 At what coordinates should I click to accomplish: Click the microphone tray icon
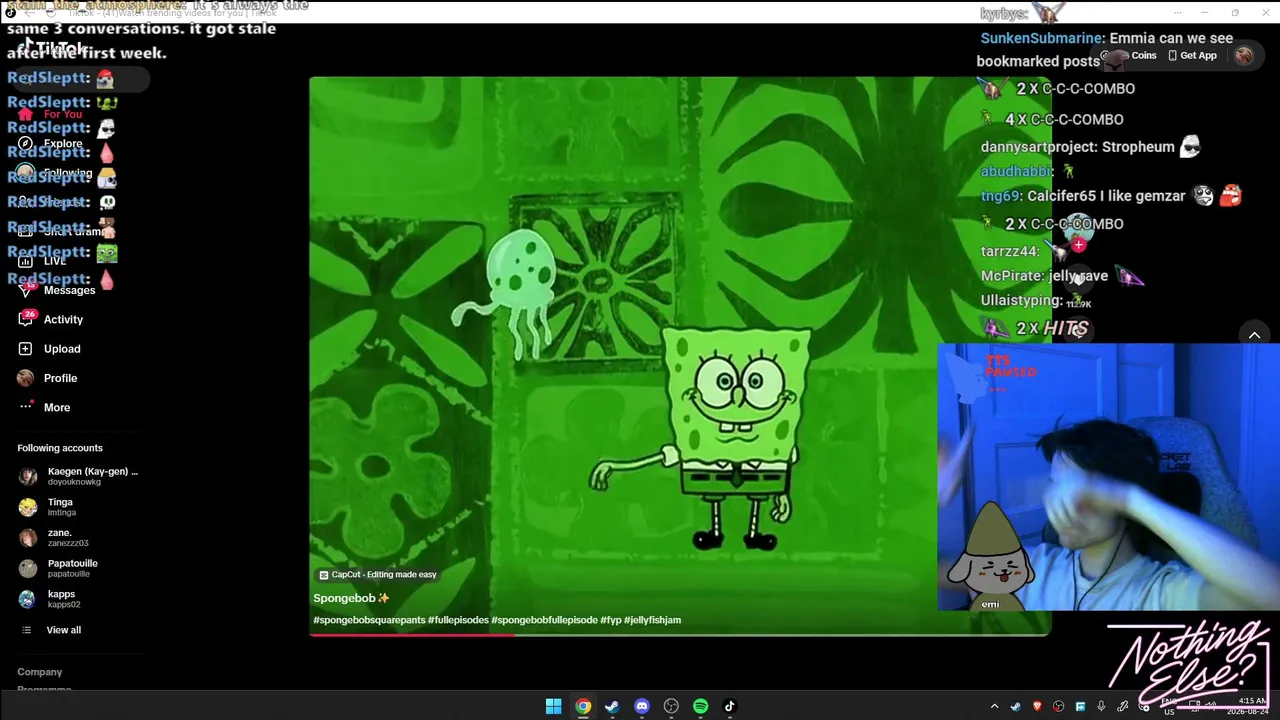tap(1101, 707)
